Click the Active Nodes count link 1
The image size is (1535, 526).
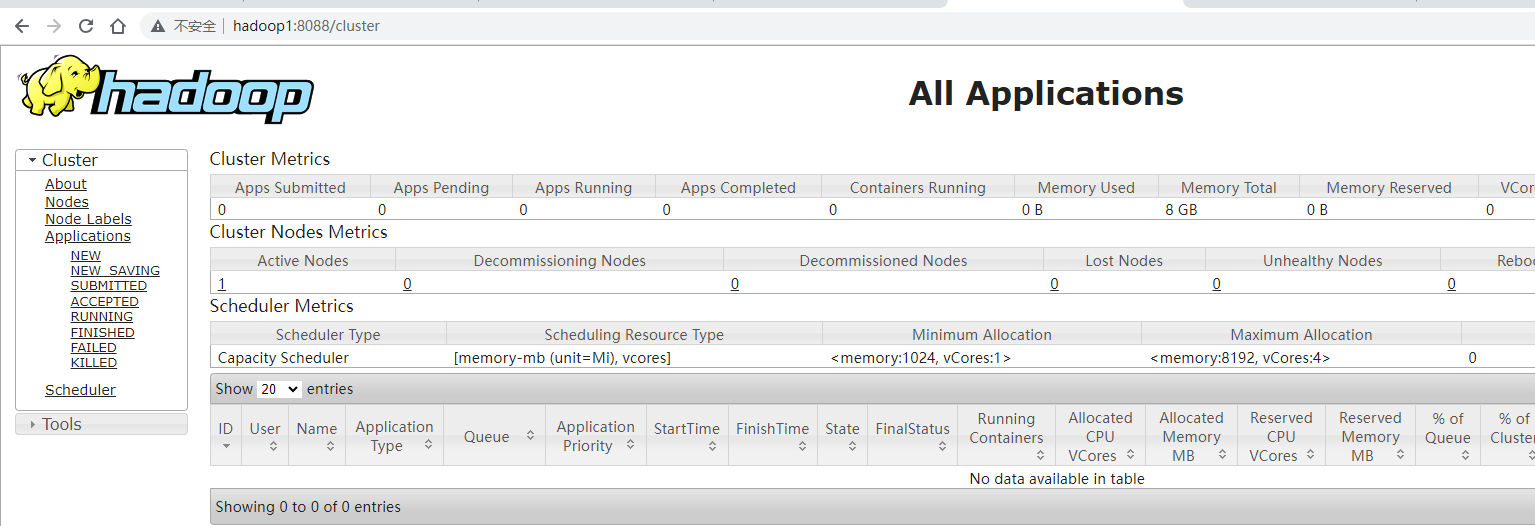pyautogui.click(x=222, y=284)
